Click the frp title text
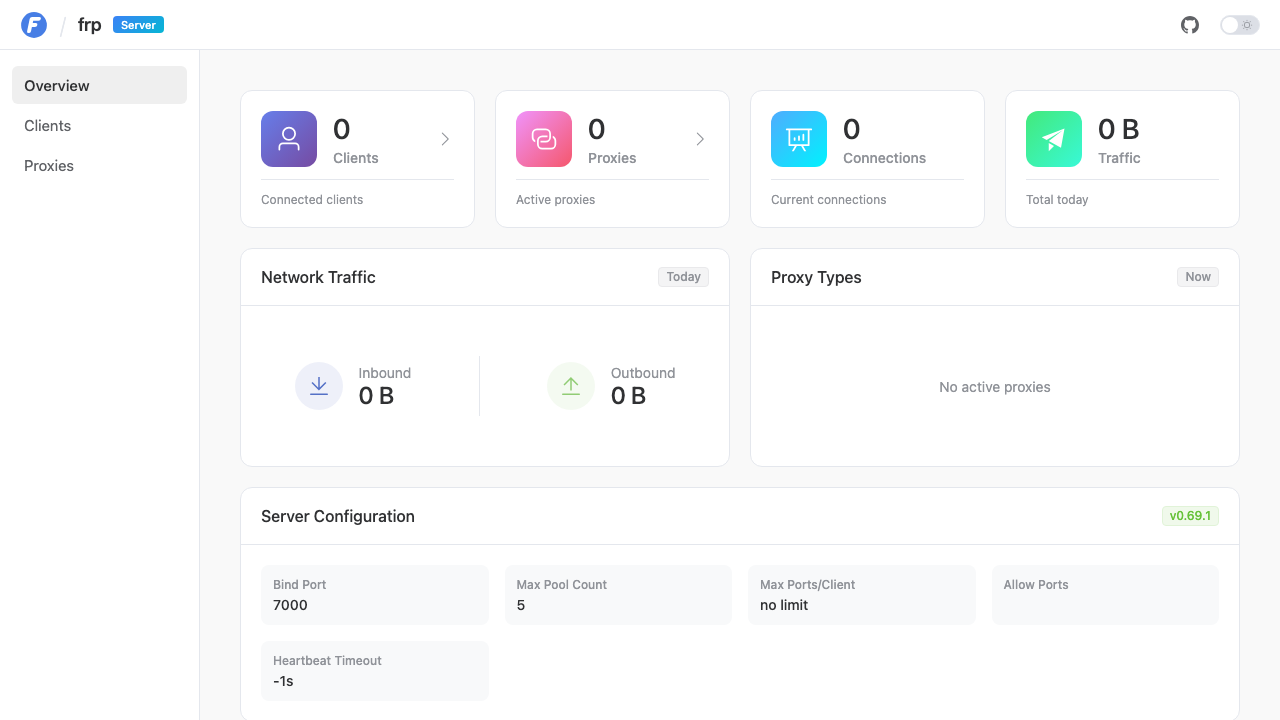 89,25
